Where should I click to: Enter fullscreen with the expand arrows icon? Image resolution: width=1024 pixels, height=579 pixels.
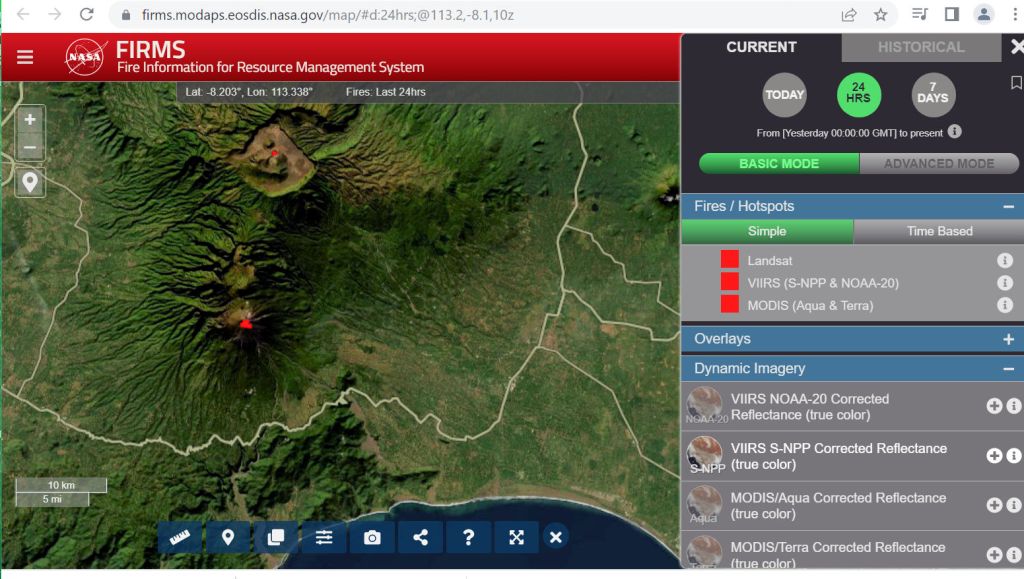point(516,537)
